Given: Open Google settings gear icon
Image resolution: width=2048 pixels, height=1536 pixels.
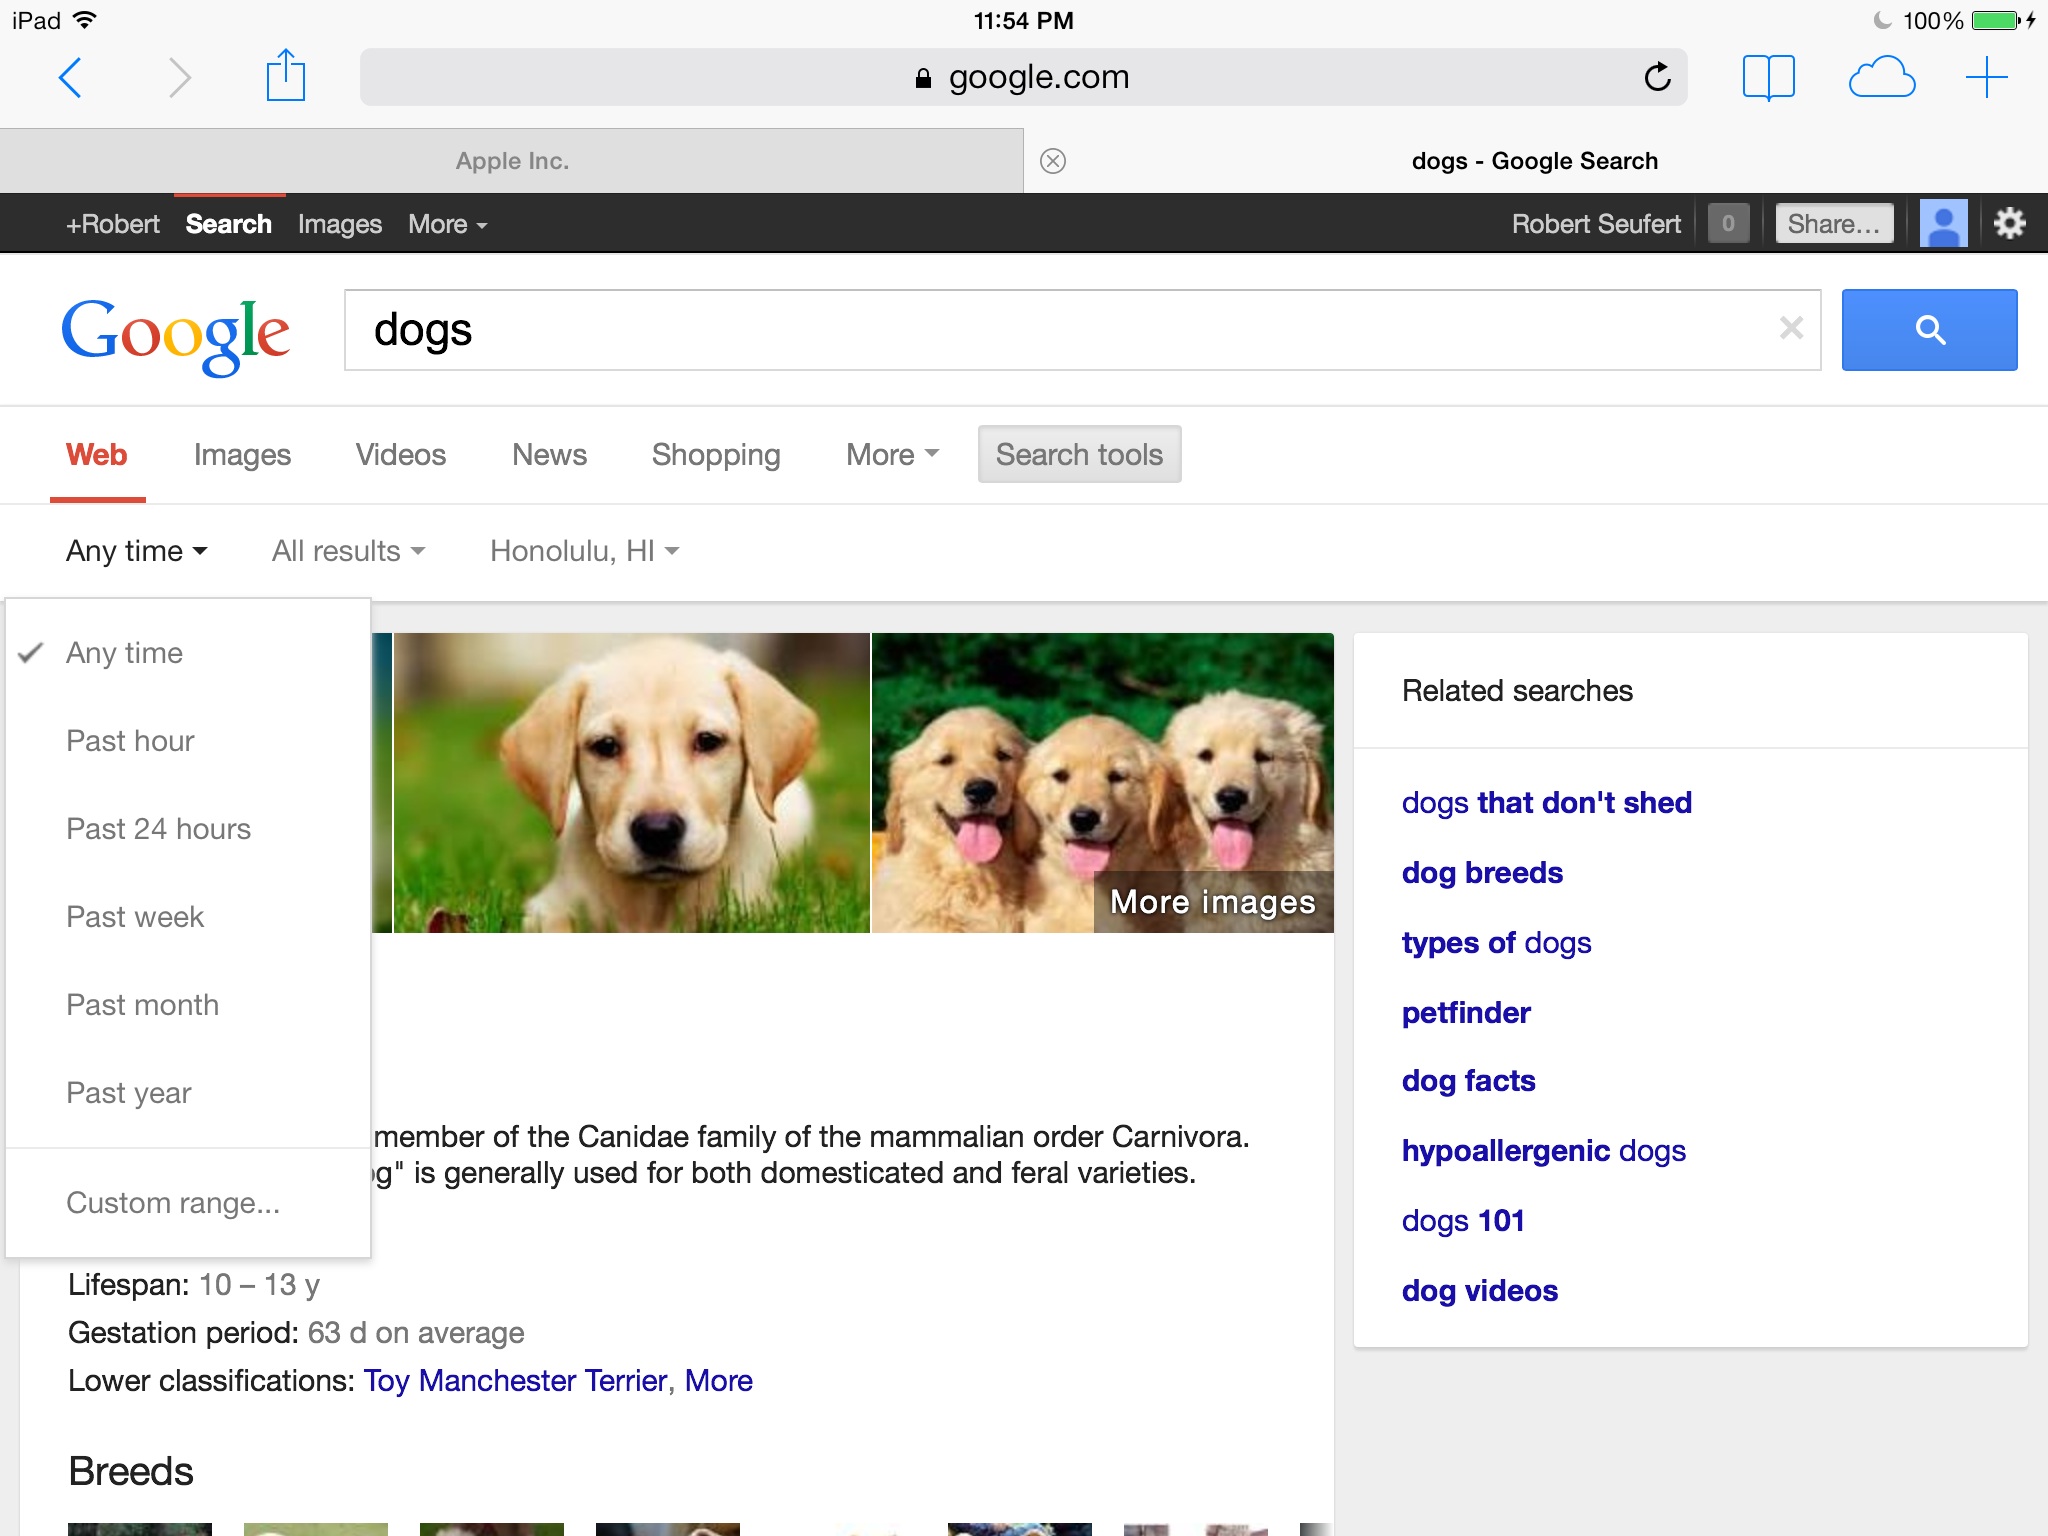Looking at the screenshot, I should pos(2009,223).
